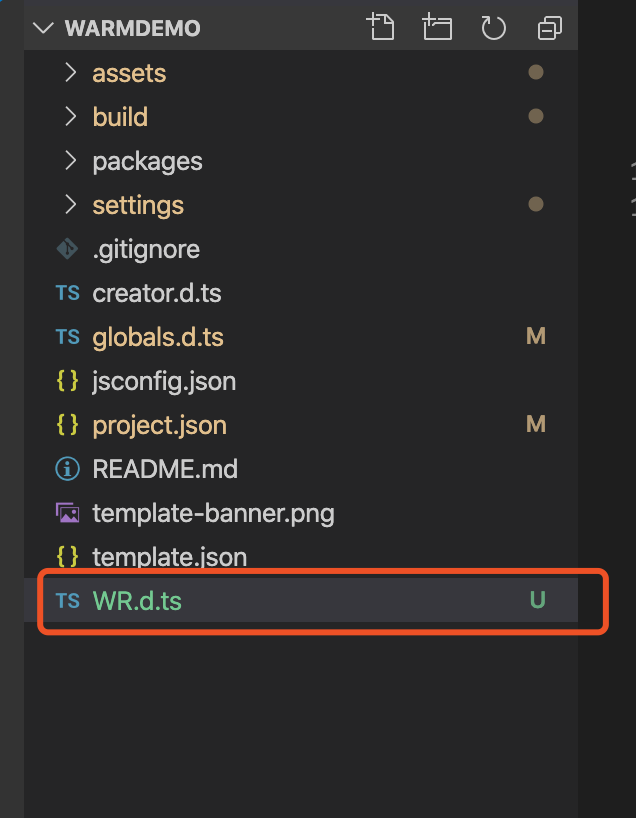The image size is (636, 818).
Task: Expand the build folder chevron
Action: (70, 117)
